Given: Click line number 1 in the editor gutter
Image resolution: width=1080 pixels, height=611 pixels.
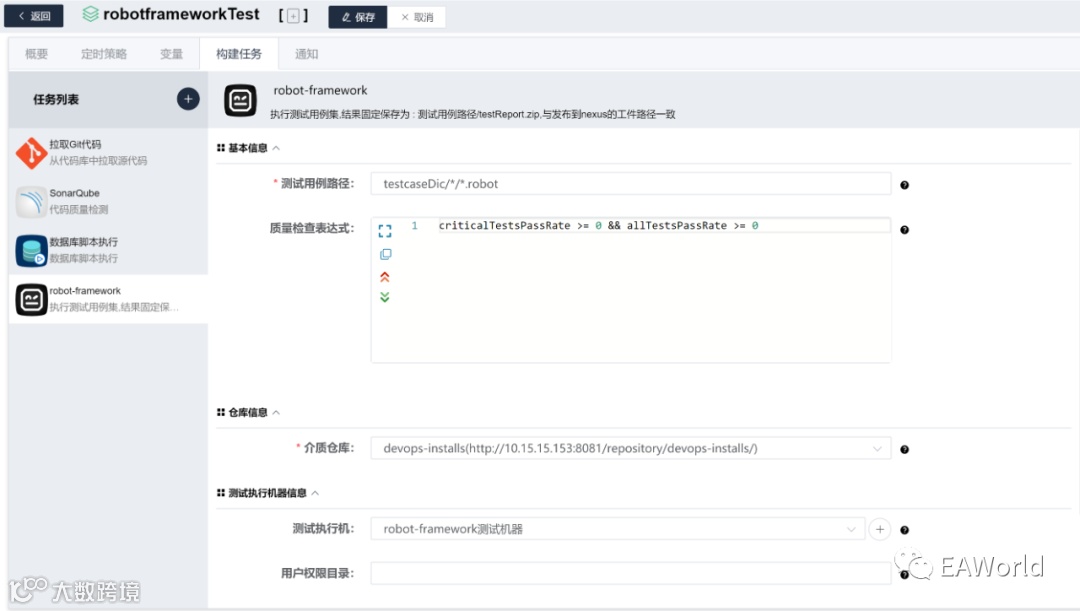Looking at the screenshot, I should click(415, 225).
